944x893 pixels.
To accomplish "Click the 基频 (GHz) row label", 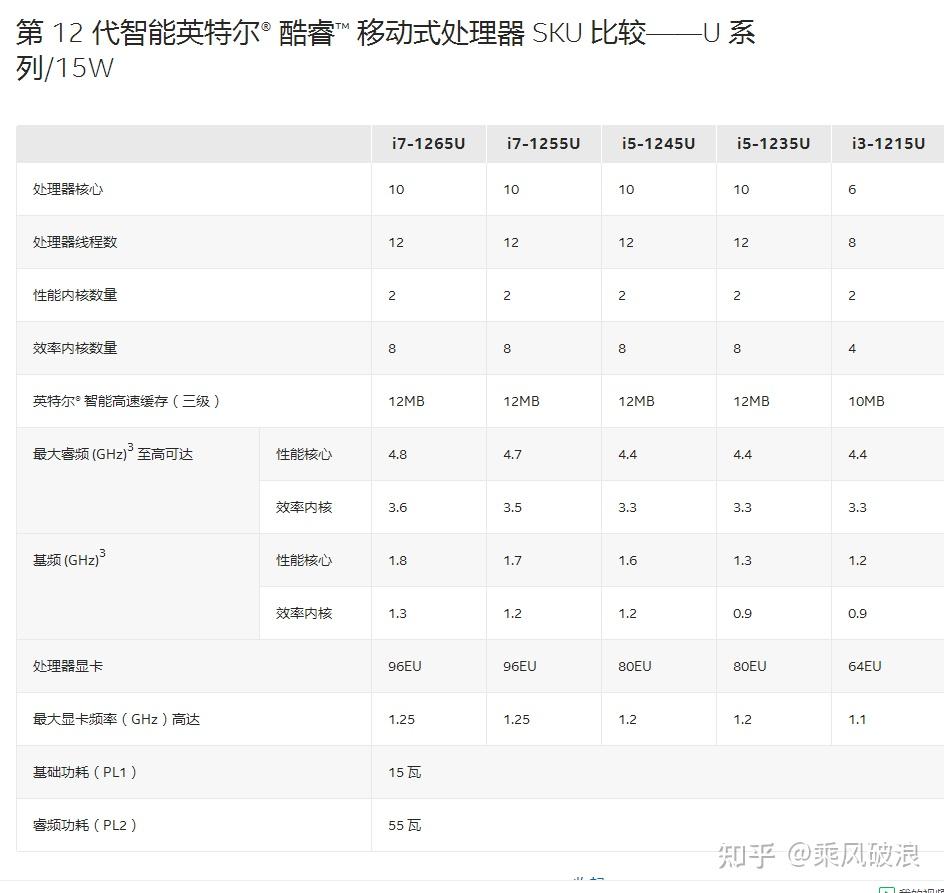I will click(x=69, y=559).
